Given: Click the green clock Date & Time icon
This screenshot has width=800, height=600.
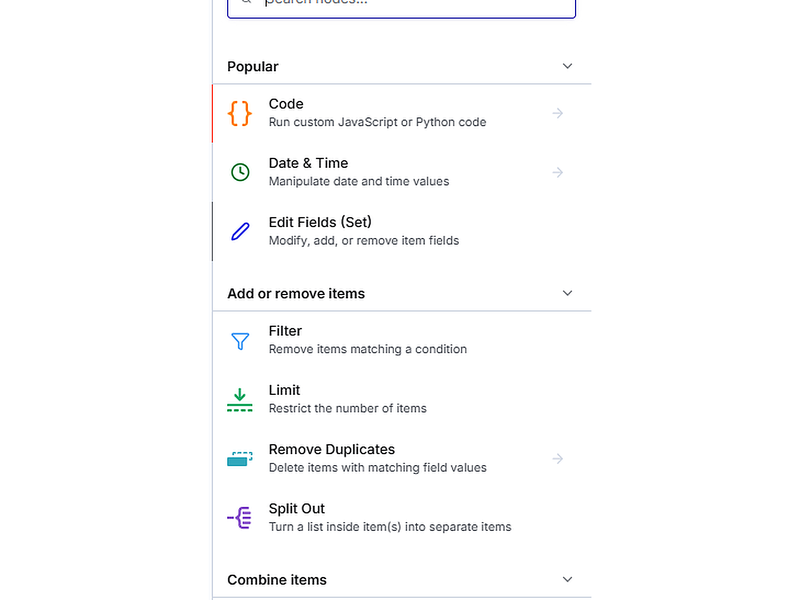Looking at the screenshot, I should (x=240, y=172).
